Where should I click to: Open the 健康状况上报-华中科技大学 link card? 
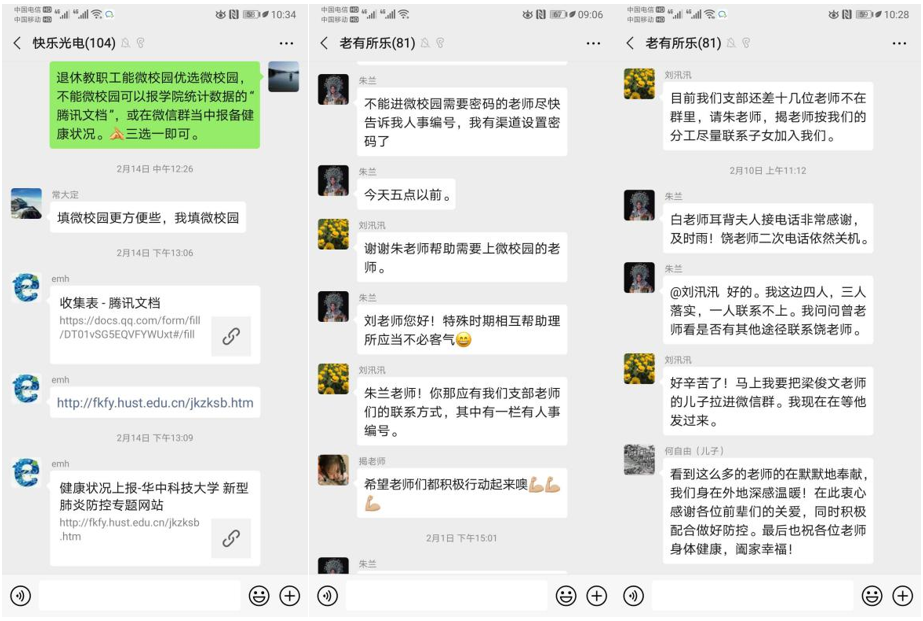155,517
